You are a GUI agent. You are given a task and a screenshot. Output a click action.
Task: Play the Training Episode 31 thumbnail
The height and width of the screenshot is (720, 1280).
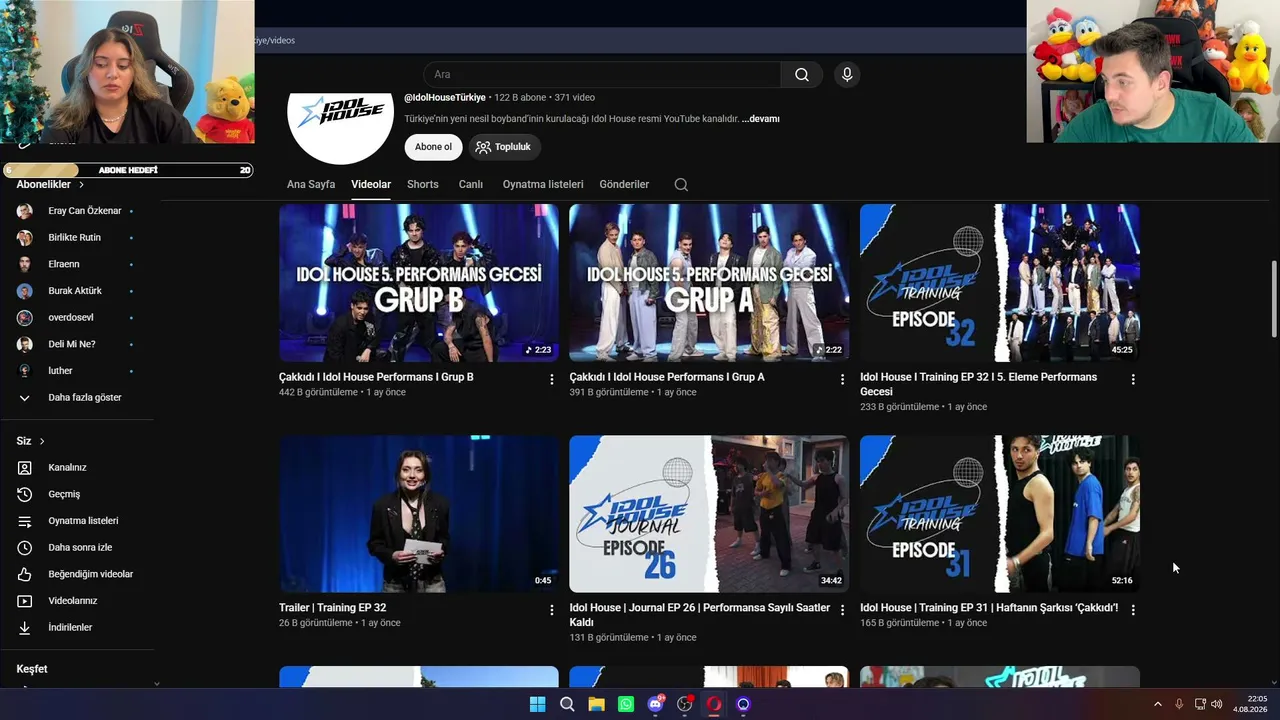pyautogui.click(x=1000, y=514)
